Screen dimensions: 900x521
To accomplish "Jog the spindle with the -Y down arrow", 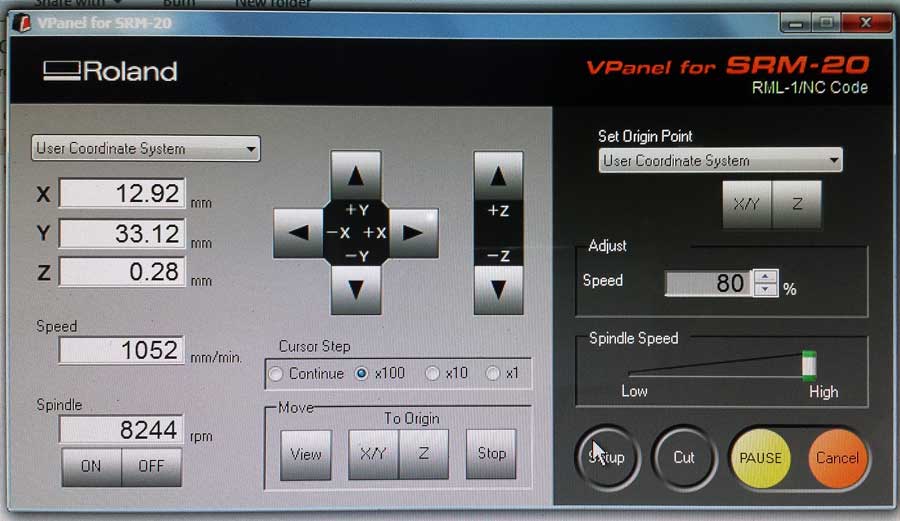I will (x=356, y=290).
